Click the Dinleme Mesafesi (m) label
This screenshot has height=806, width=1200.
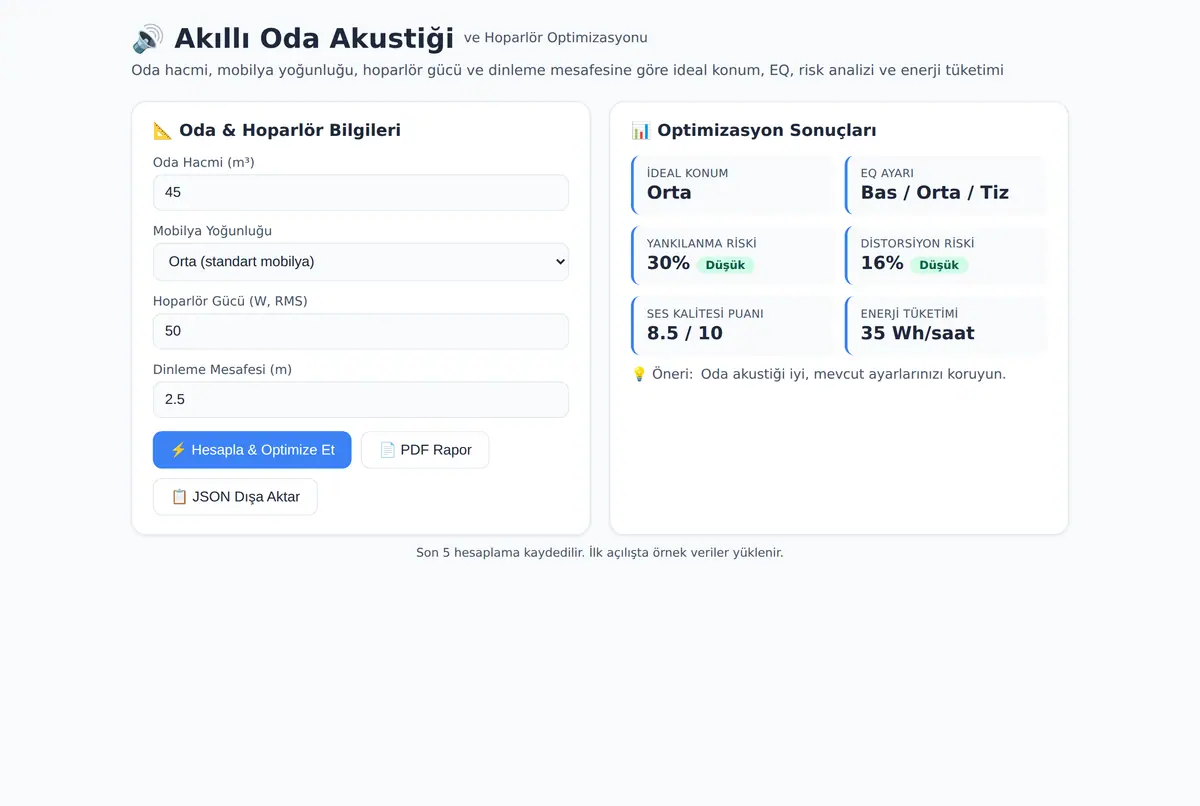point(222,369)
